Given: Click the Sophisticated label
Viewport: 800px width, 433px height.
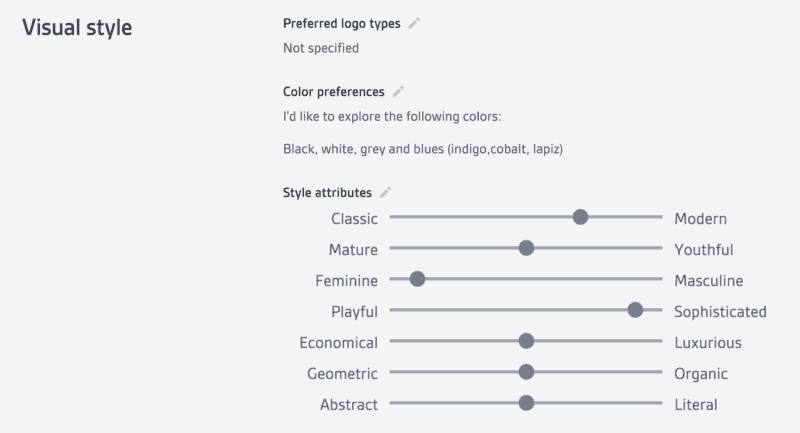Looking at the screenshot, I should click(x=720, y=312).
